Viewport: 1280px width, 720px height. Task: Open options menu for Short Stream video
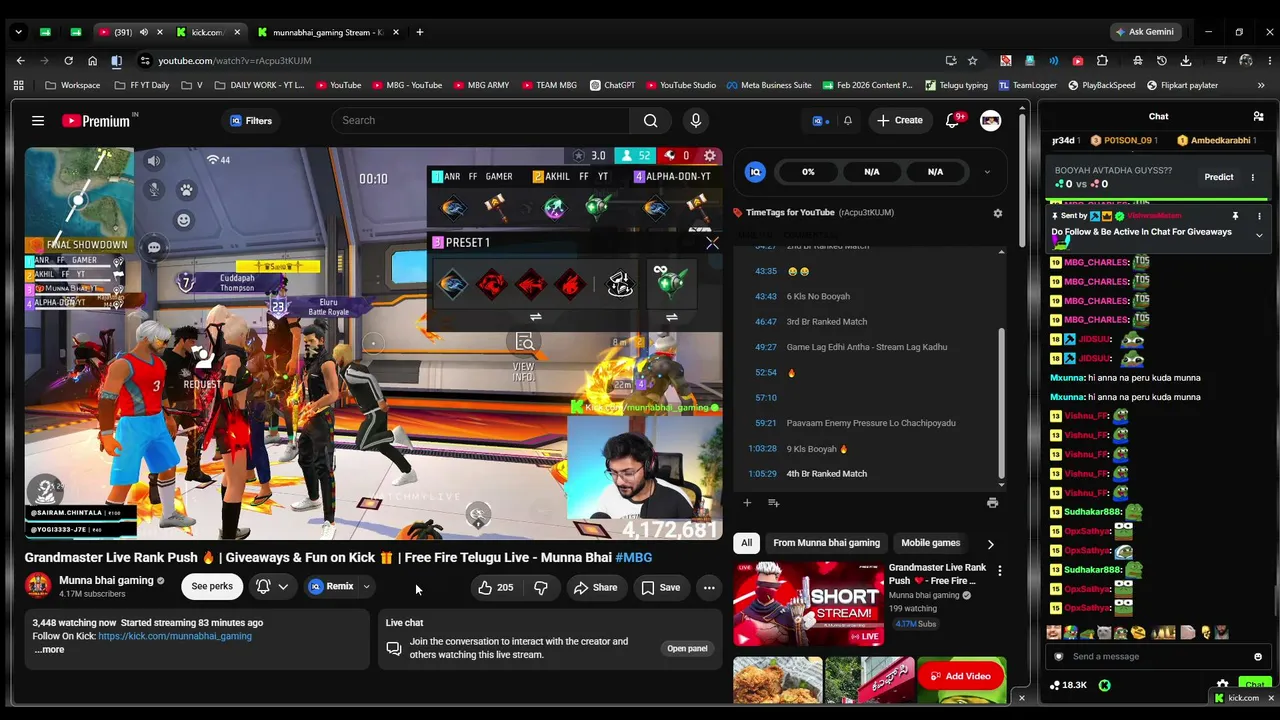click(x=999, y=571)
